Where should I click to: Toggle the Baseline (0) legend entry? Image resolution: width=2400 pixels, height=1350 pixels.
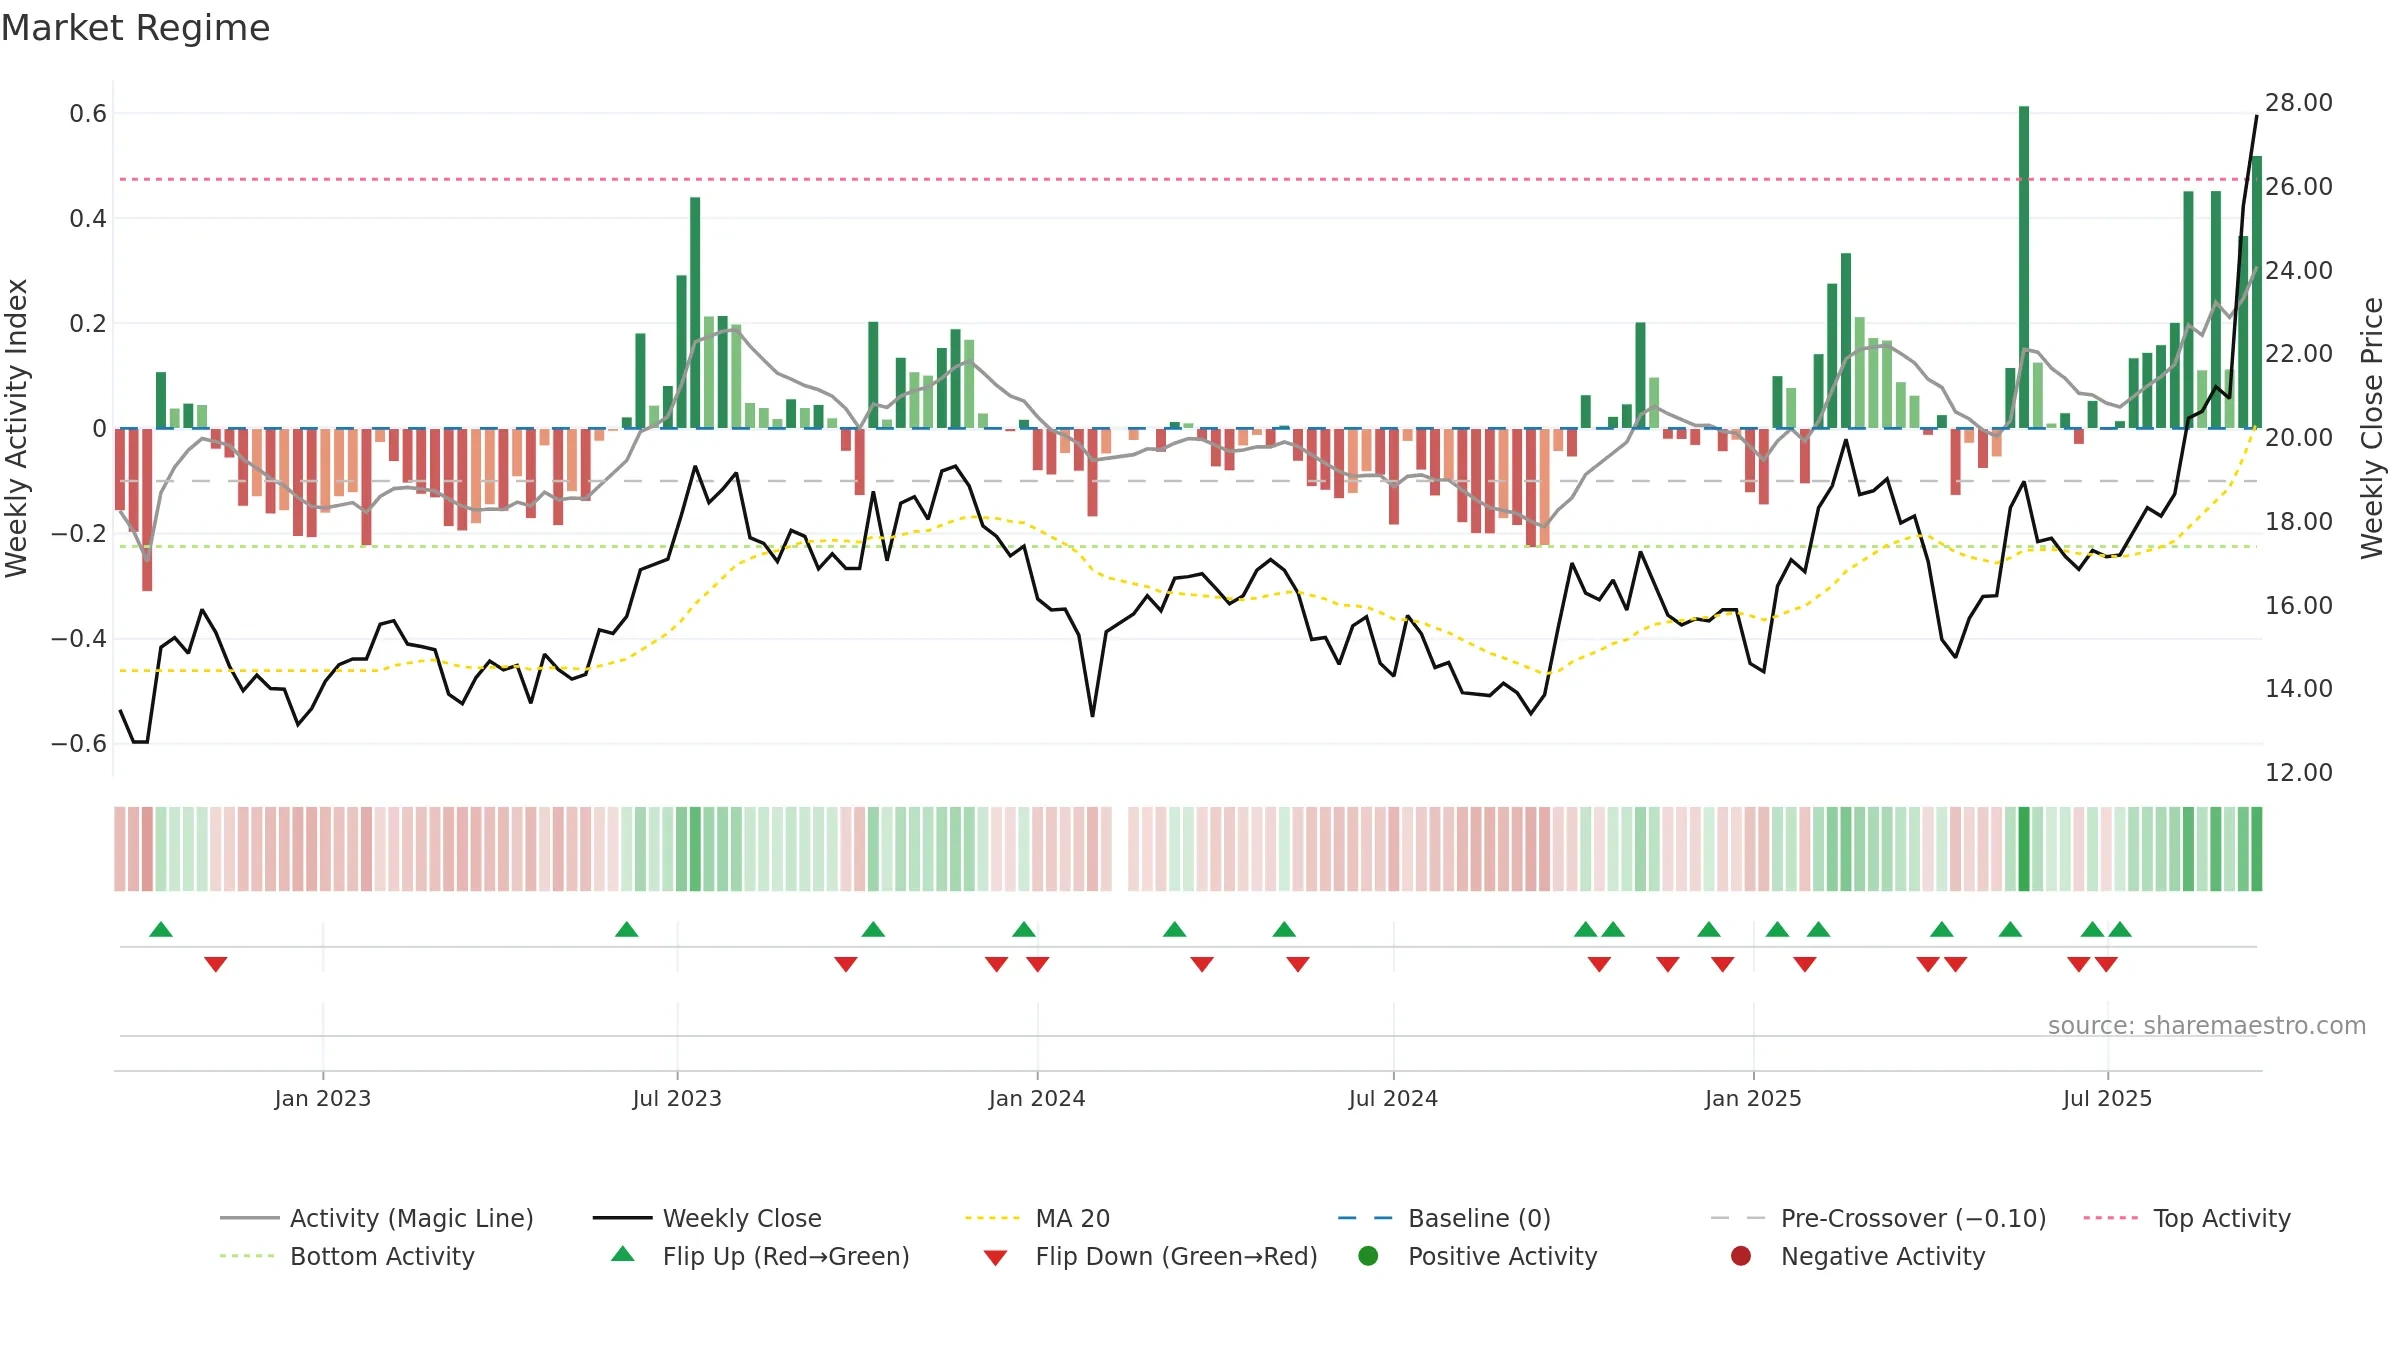click(x=1444, y=1218)
